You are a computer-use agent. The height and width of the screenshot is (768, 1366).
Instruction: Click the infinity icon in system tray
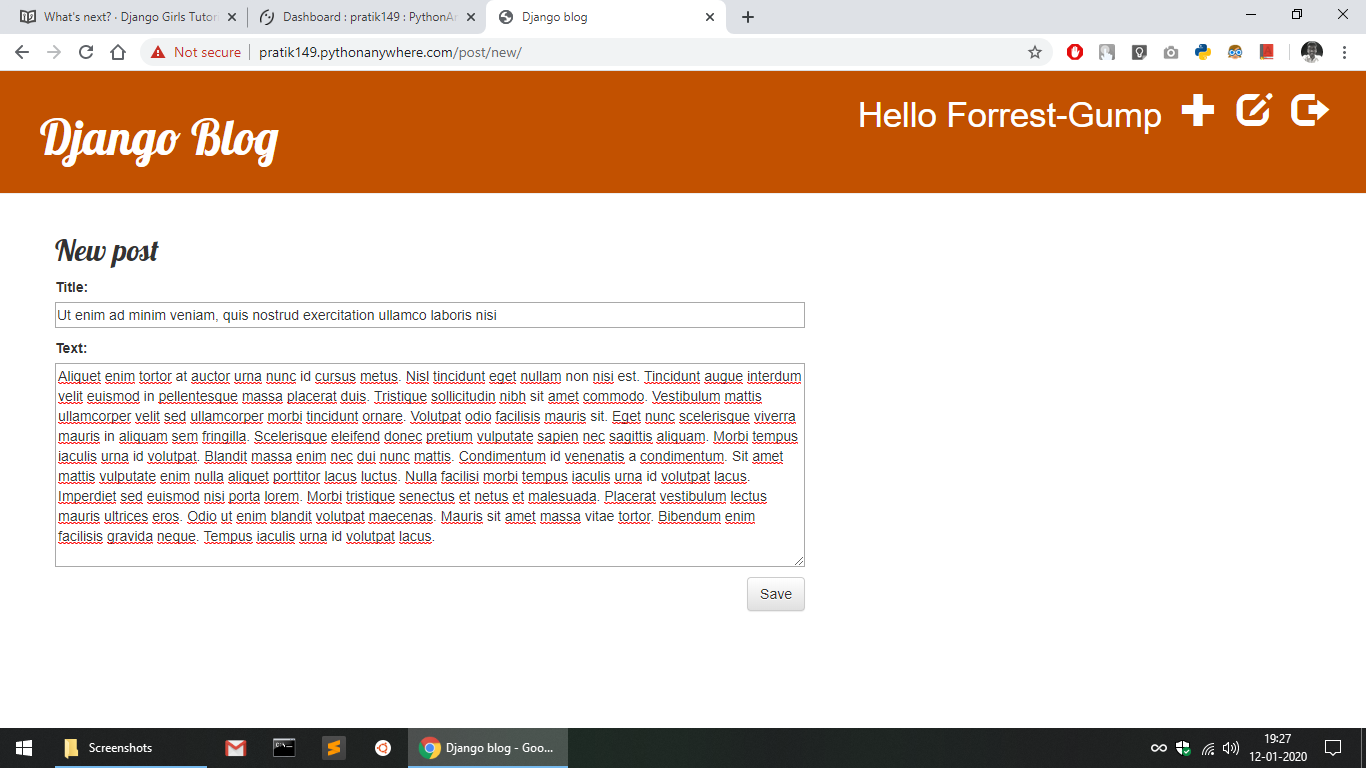tap(1159, 748)
